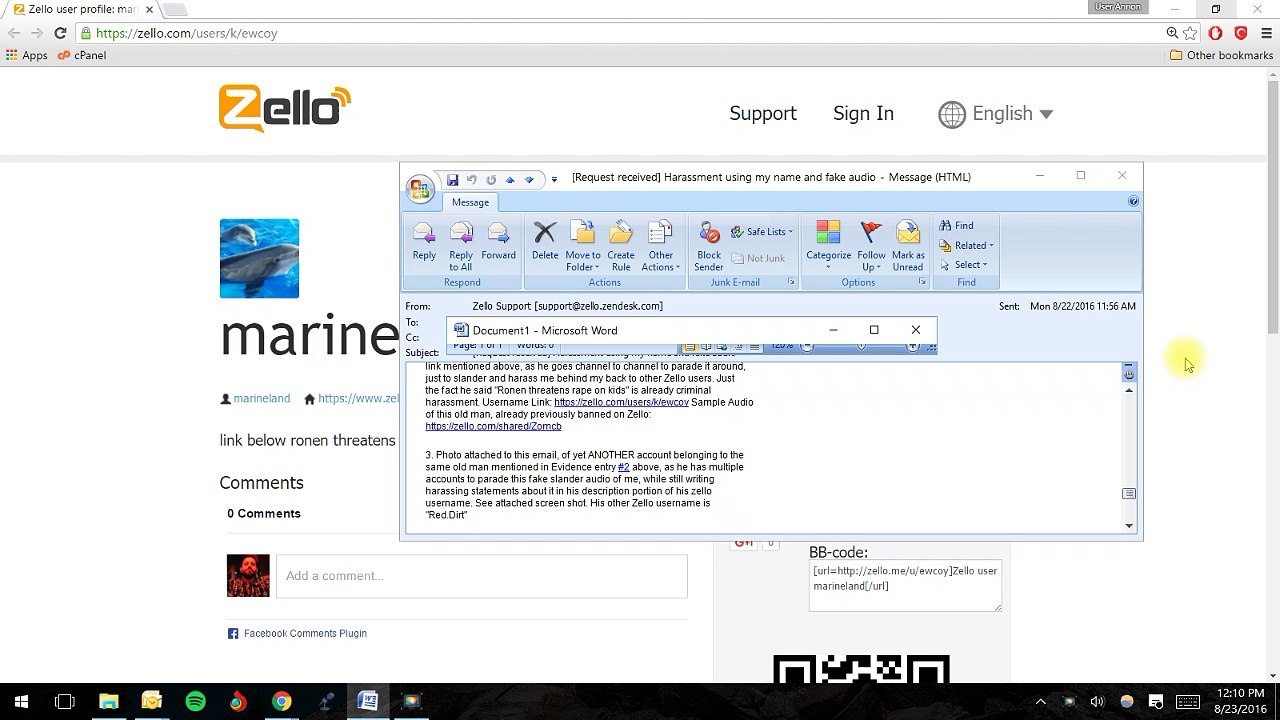The image size is (1280, 720).
Task: Close the Document1 Microsoft Word window
Action: click(x=915, y=330)
